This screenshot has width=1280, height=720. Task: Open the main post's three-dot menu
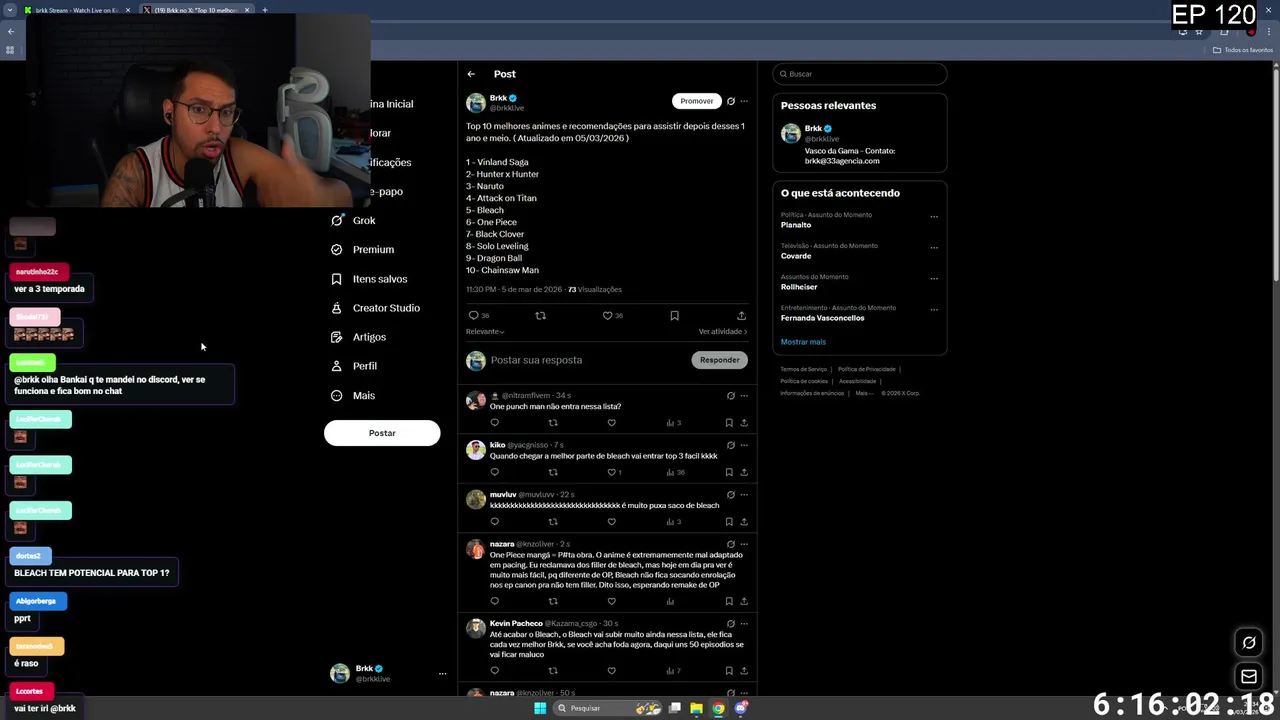pos(744,101)
